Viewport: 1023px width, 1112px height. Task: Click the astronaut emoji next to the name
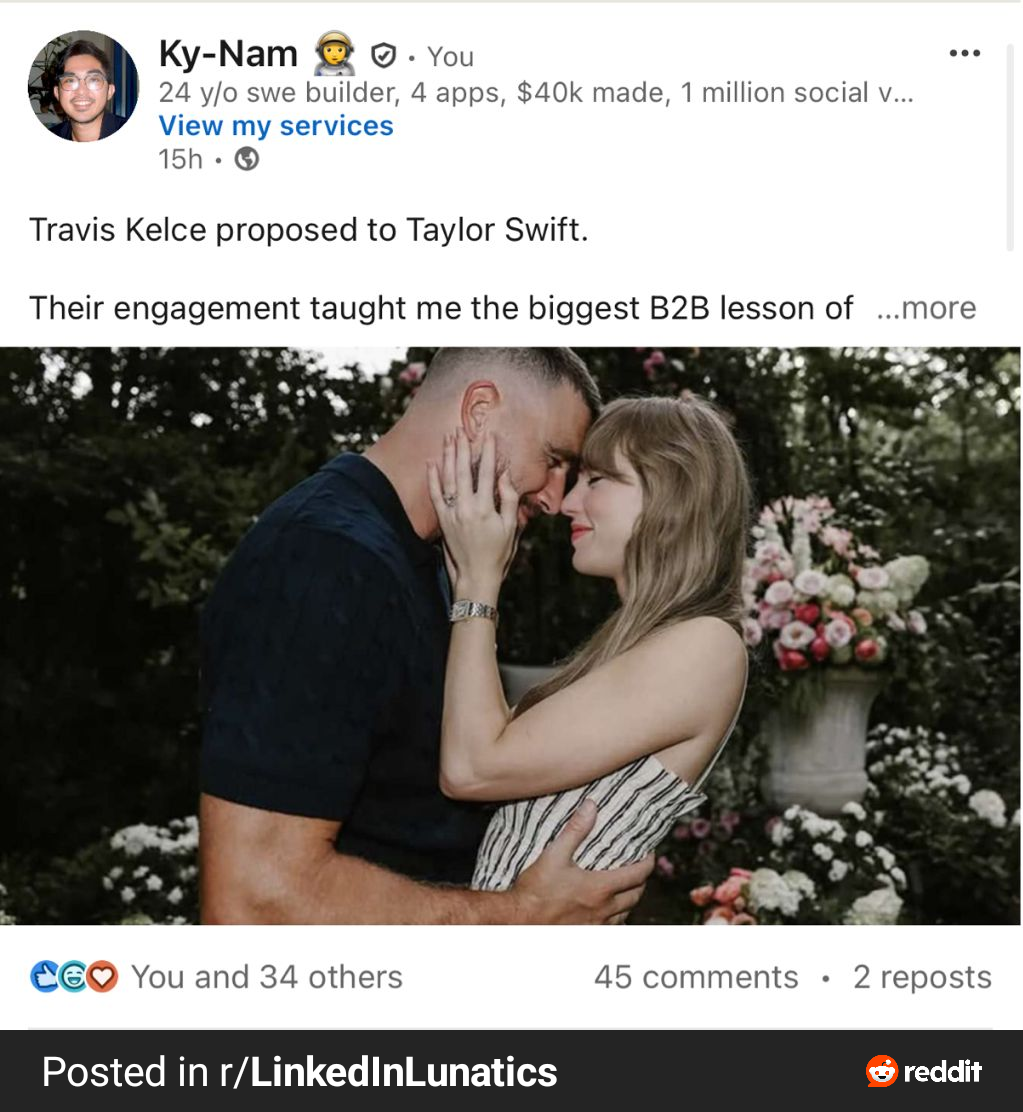coord(334,54)
